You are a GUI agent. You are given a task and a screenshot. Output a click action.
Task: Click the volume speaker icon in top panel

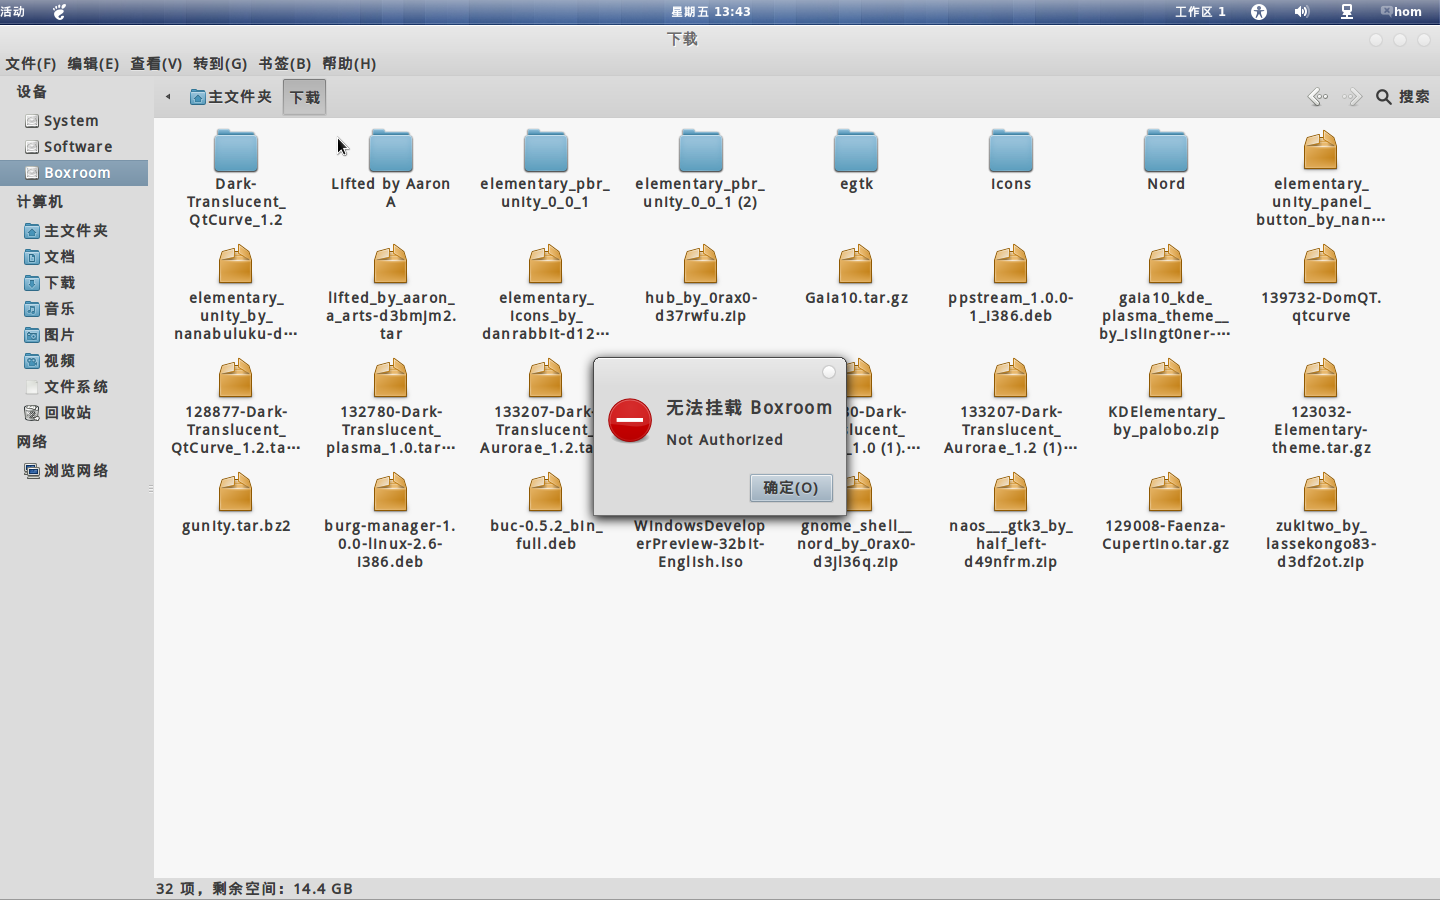[x=1301, y=12]
